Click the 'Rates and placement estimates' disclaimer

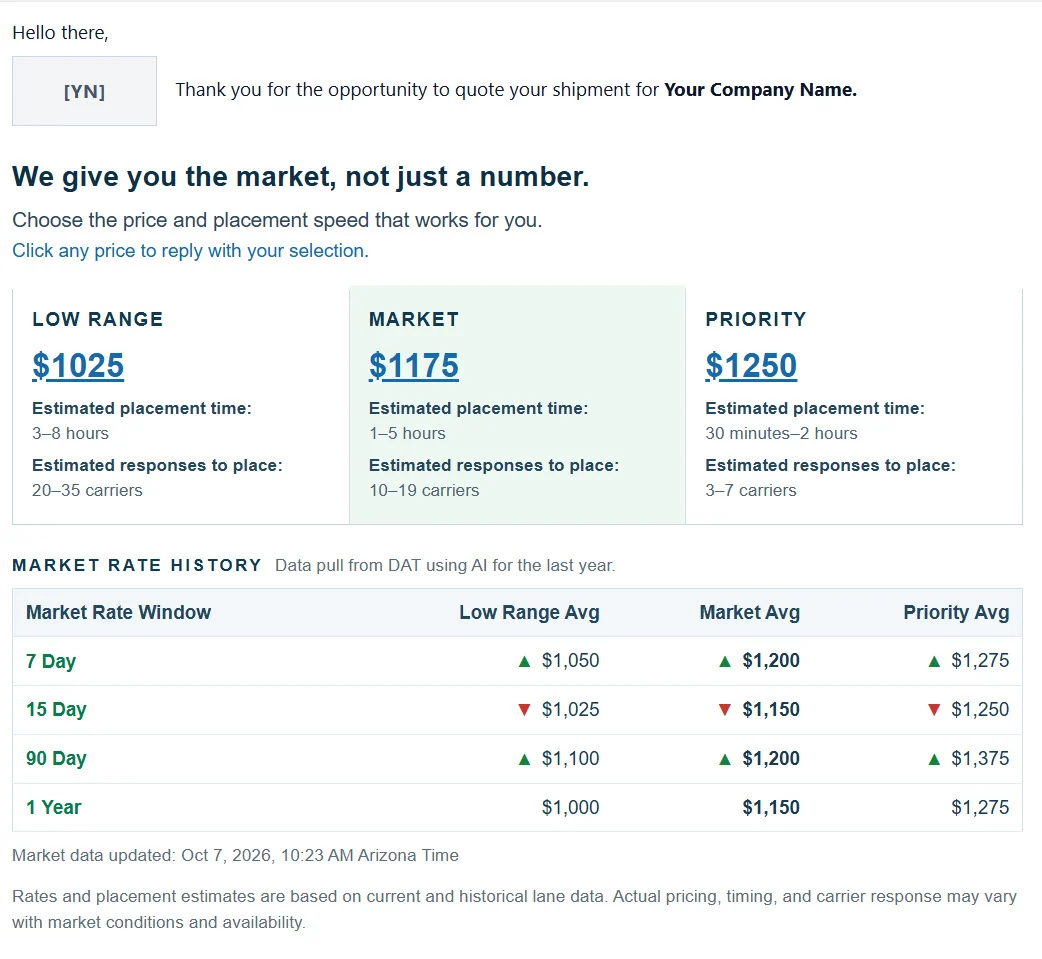tap(514, 909)
